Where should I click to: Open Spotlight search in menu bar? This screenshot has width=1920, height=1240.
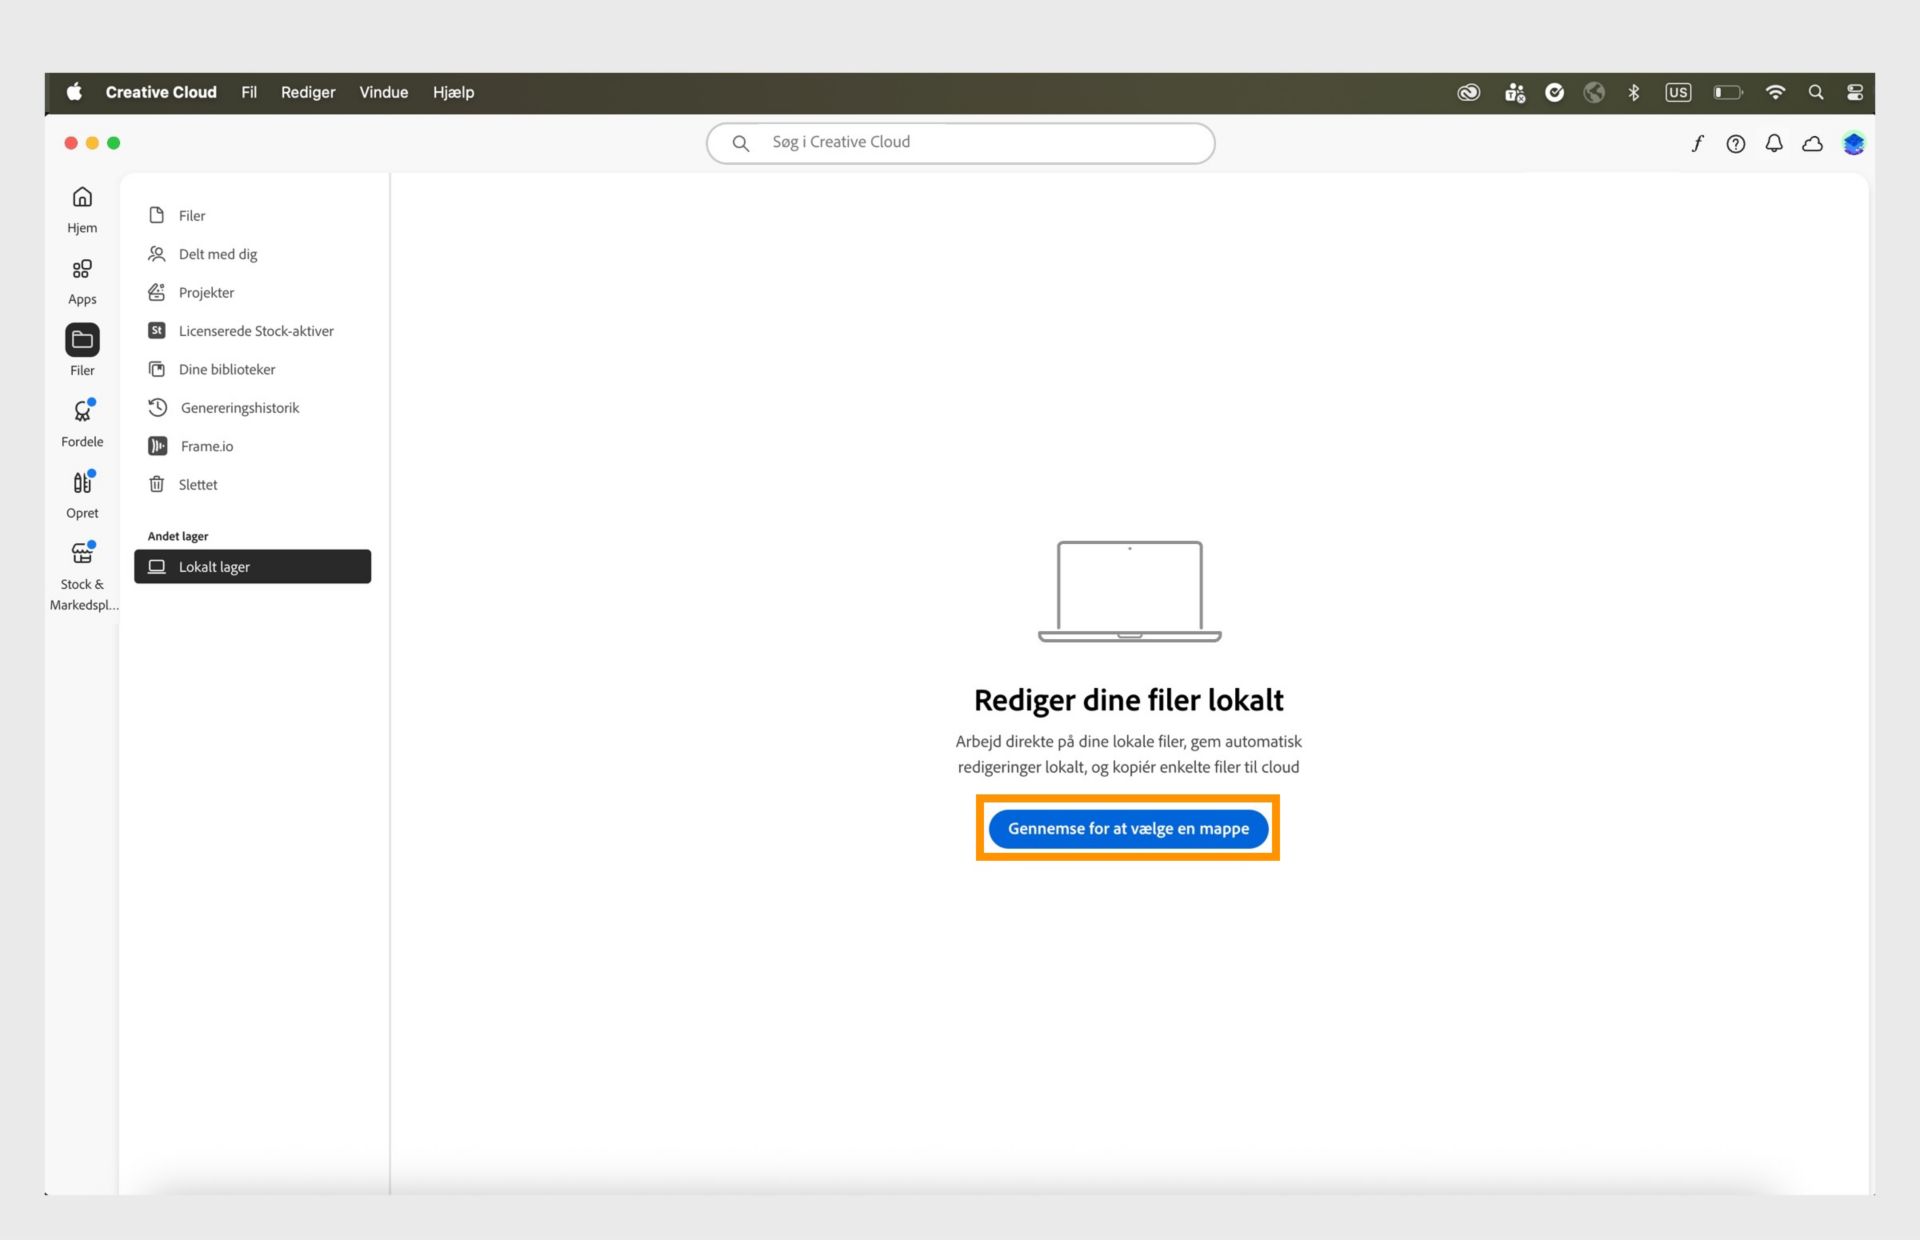click(1816, 92)
